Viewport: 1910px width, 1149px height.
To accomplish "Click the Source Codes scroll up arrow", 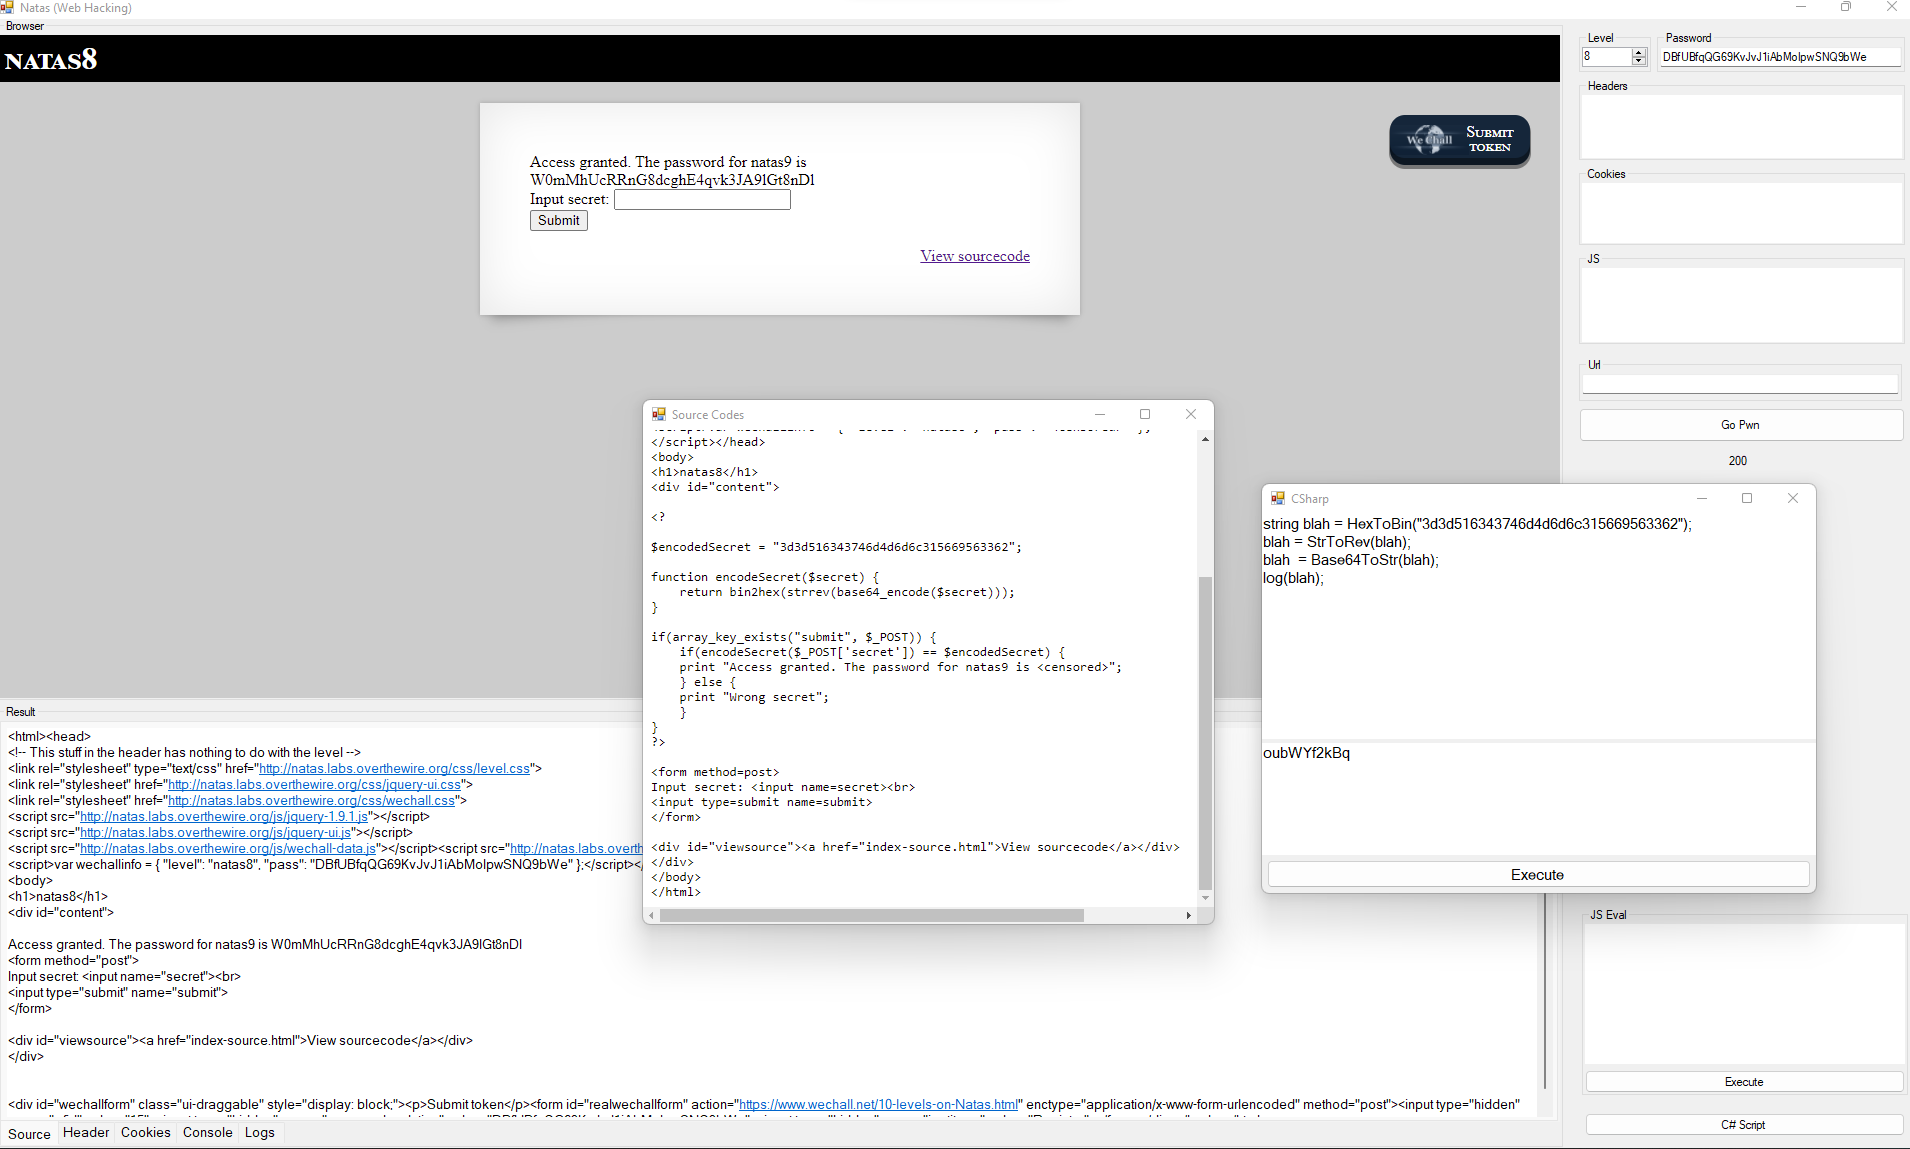I will (x=1205, y=439).
